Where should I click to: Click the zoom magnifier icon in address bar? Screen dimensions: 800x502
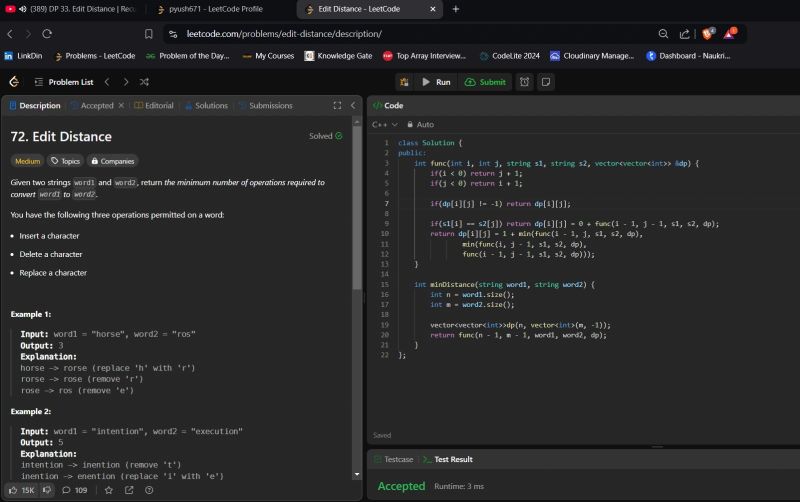coord(663,34)
